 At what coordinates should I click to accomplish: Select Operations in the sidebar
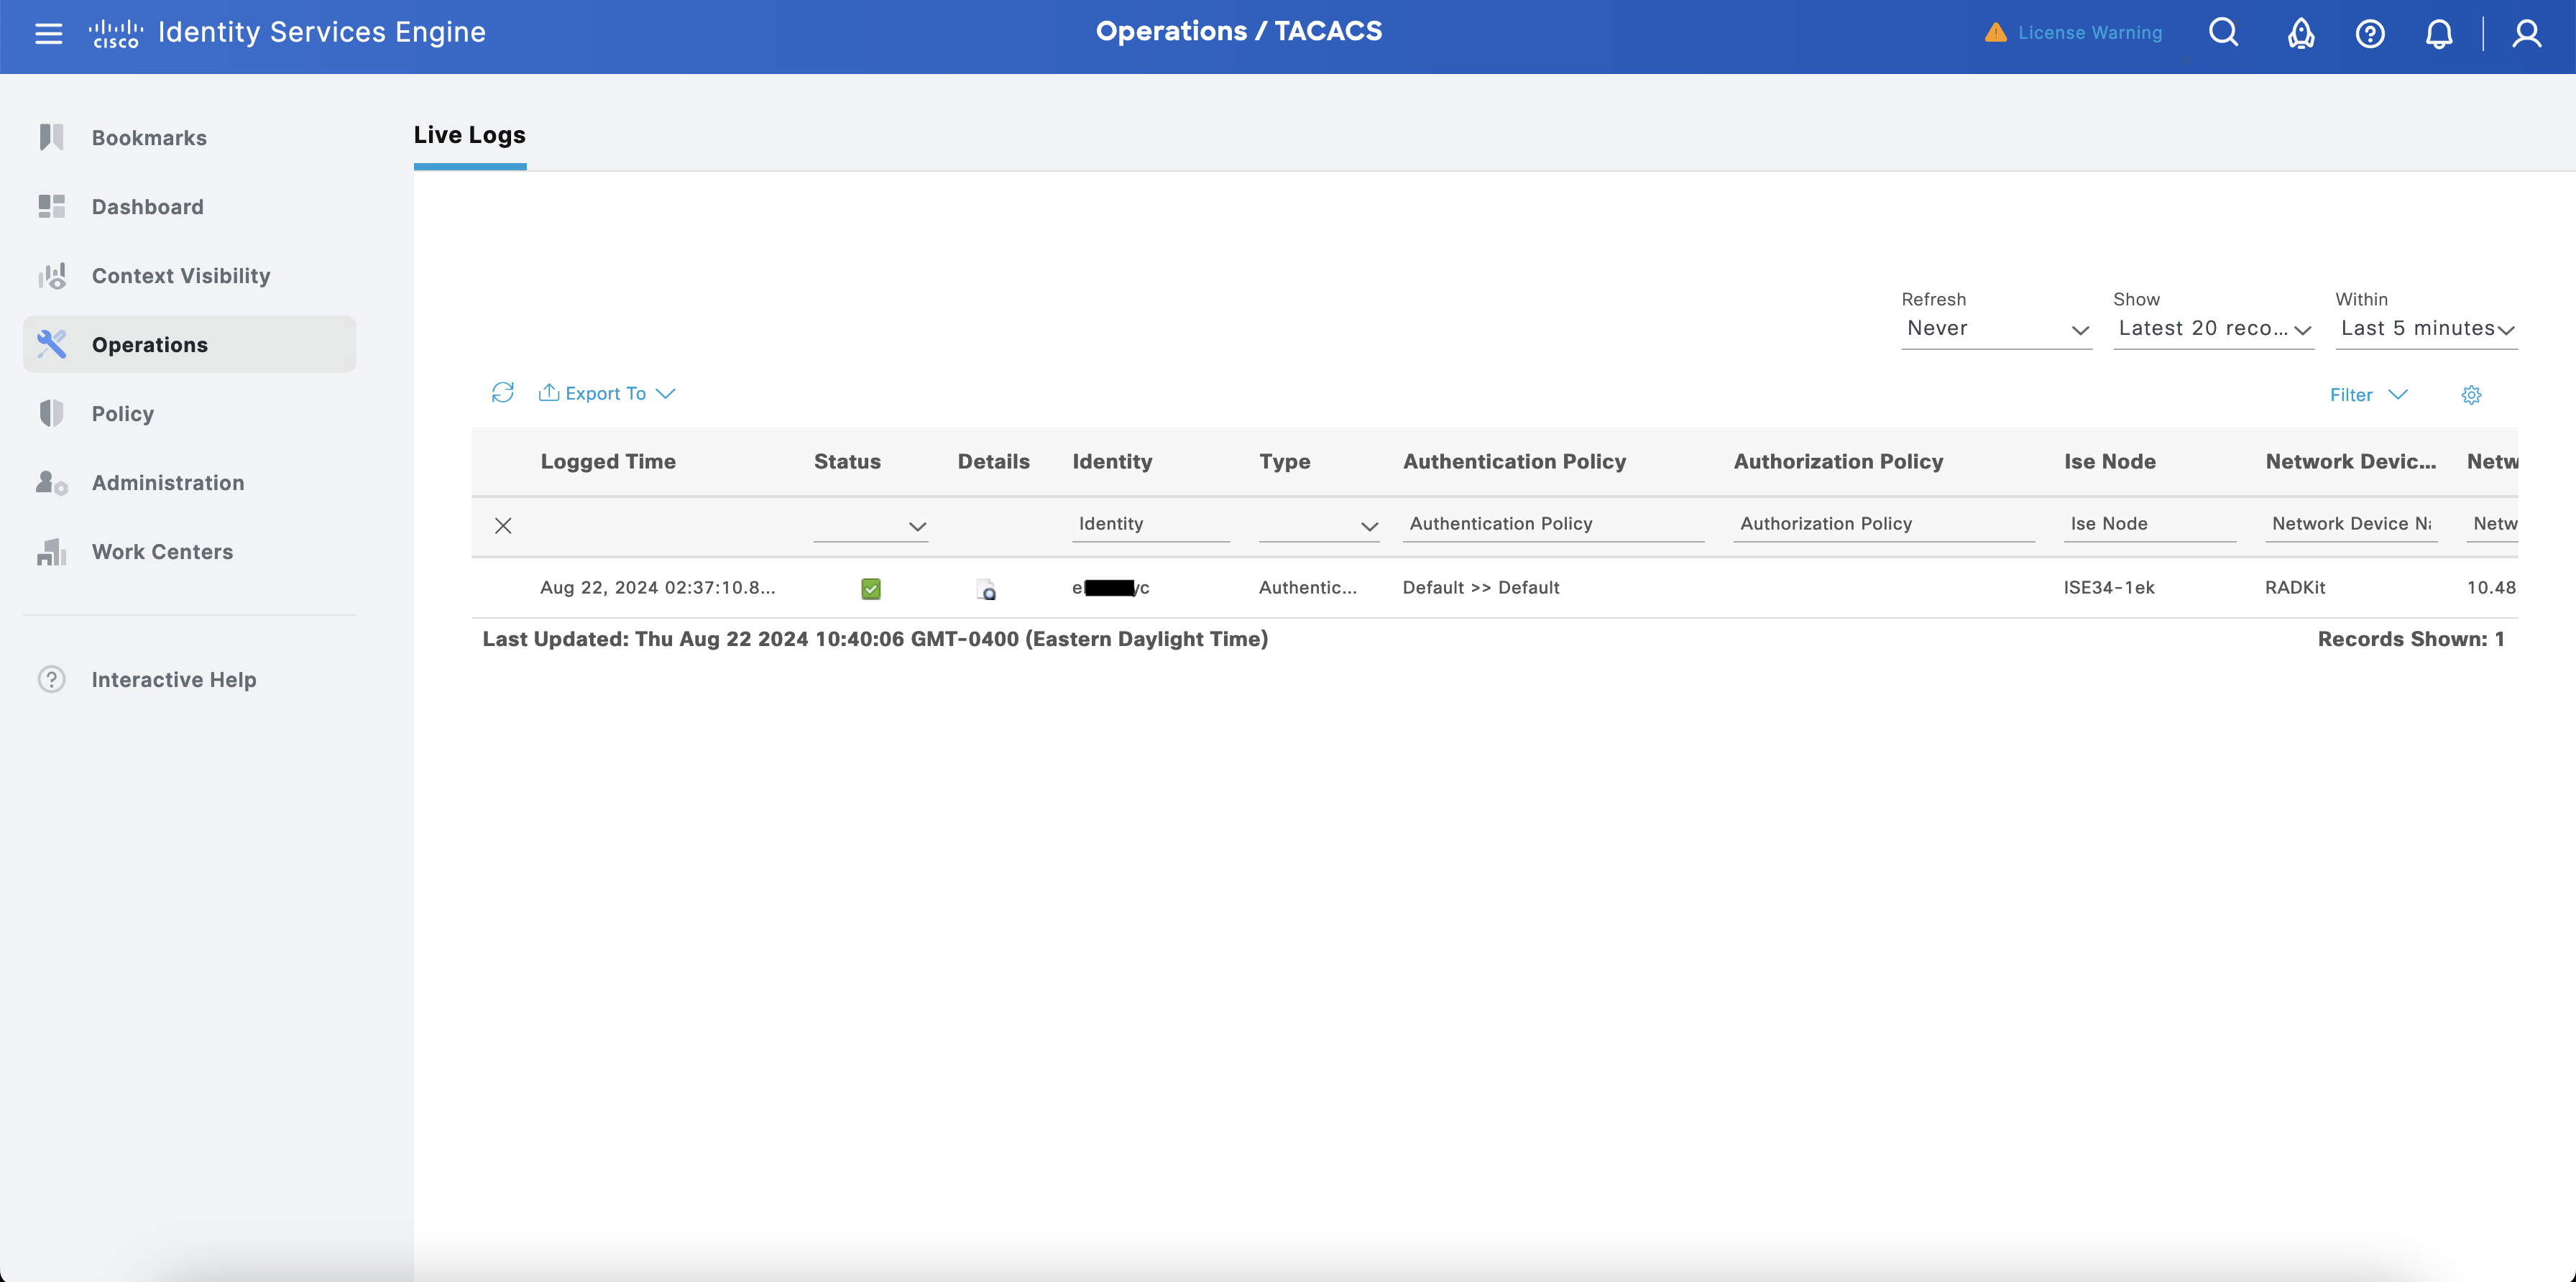click(190, 345)
